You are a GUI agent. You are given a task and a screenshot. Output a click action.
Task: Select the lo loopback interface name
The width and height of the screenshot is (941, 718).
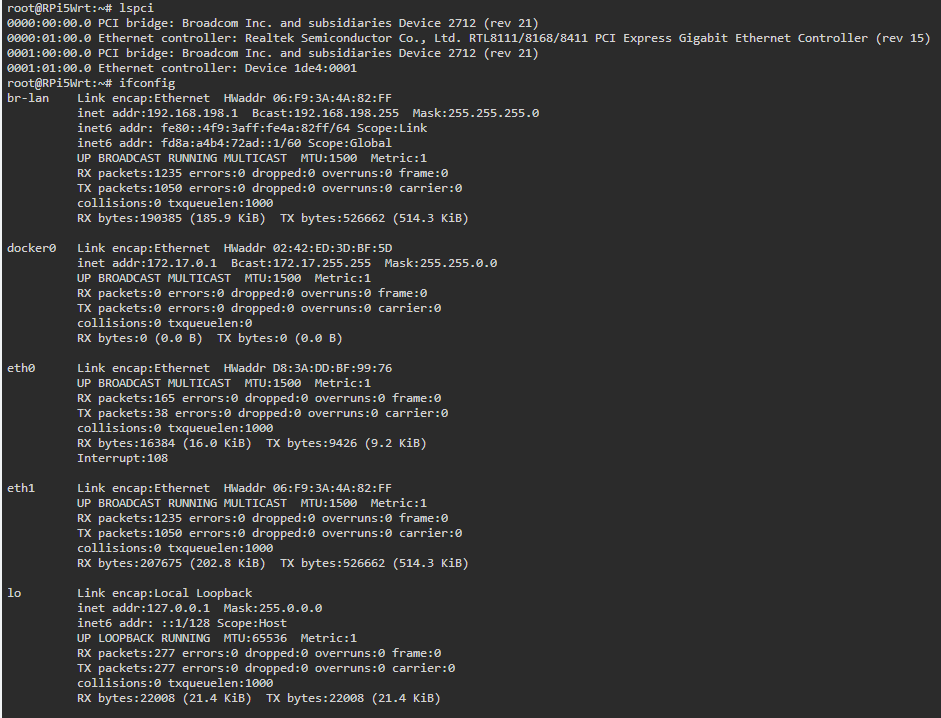click(14, 594)
